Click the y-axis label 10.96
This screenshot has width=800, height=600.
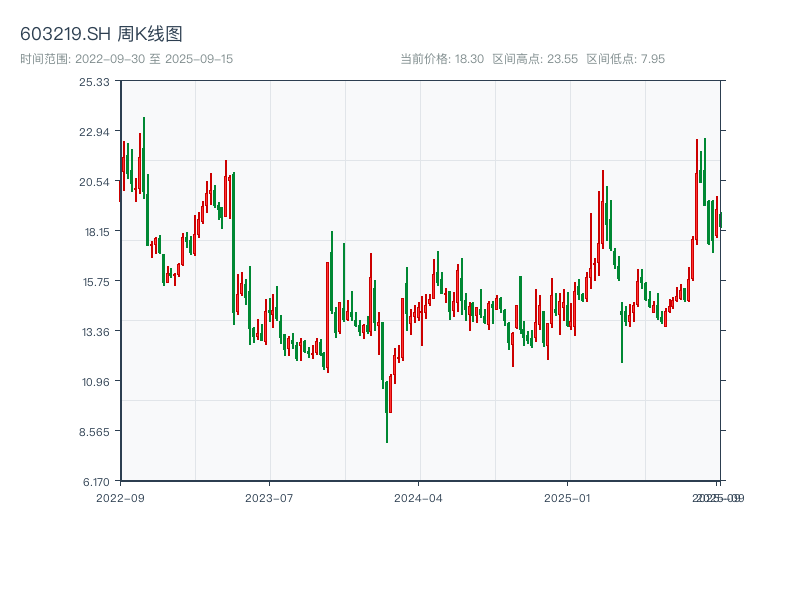tap(95, 382)
